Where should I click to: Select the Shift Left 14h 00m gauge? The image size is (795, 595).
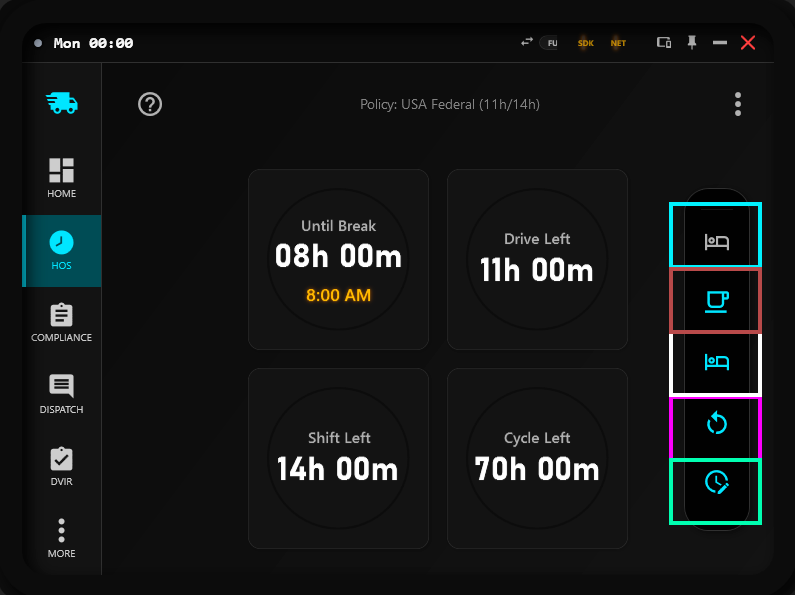pos(338,458)
